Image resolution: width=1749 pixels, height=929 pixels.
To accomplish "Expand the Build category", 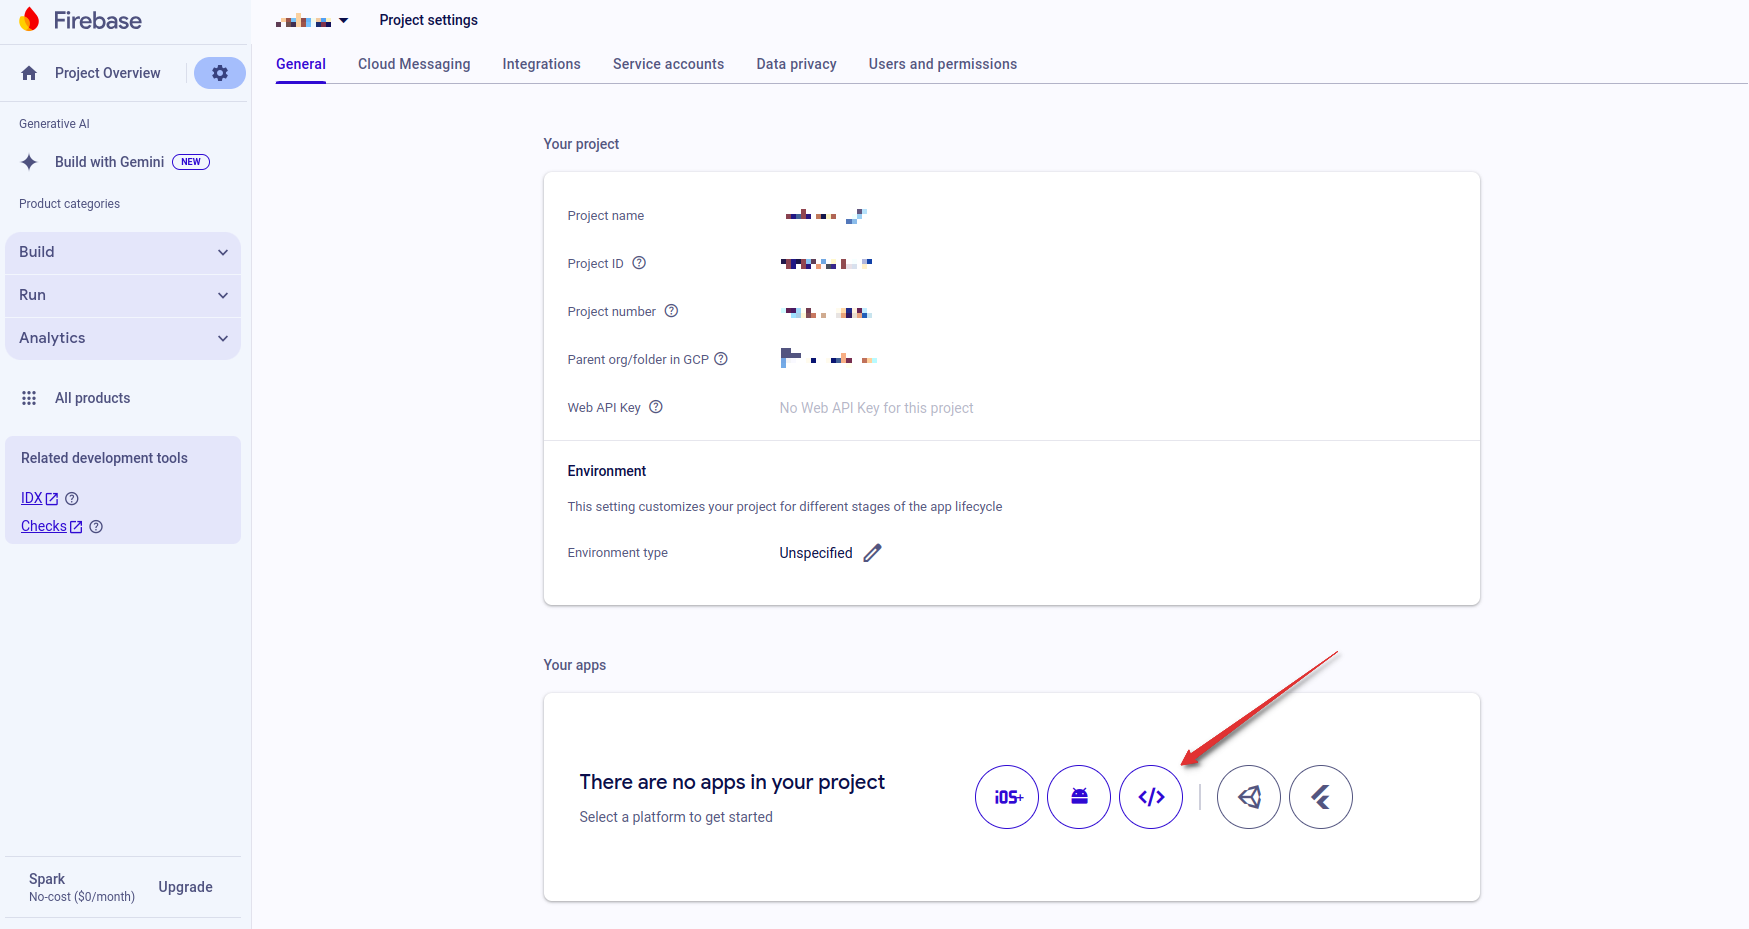I will pos(123,252).
